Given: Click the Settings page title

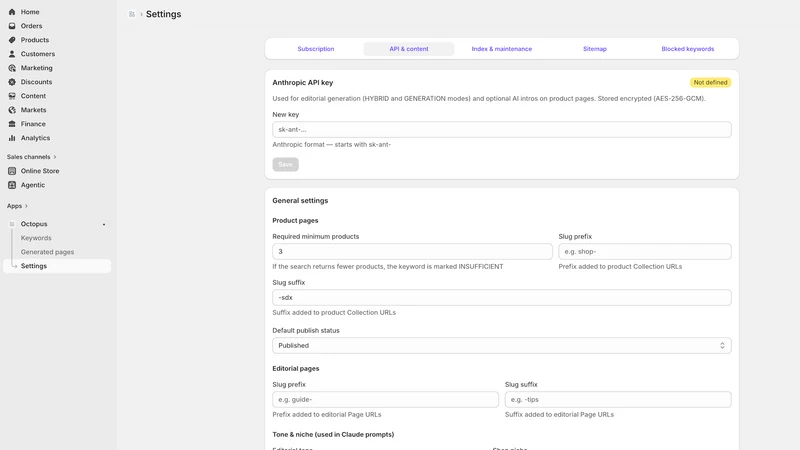Looking at the screenshot, I should (x=163, y=14).
